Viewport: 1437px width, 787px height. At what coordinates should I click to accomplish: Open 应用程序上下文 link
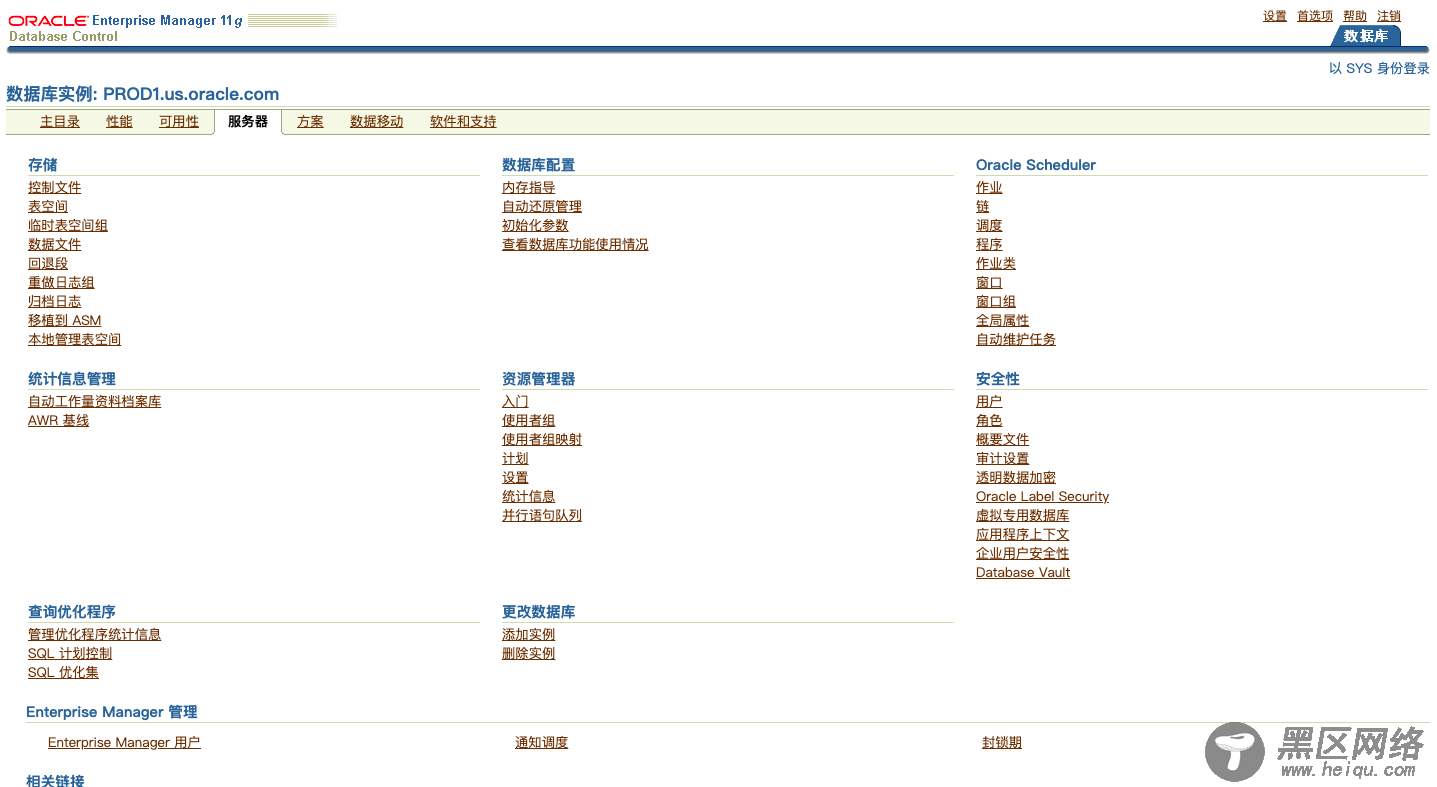[x=1023, y=535]
